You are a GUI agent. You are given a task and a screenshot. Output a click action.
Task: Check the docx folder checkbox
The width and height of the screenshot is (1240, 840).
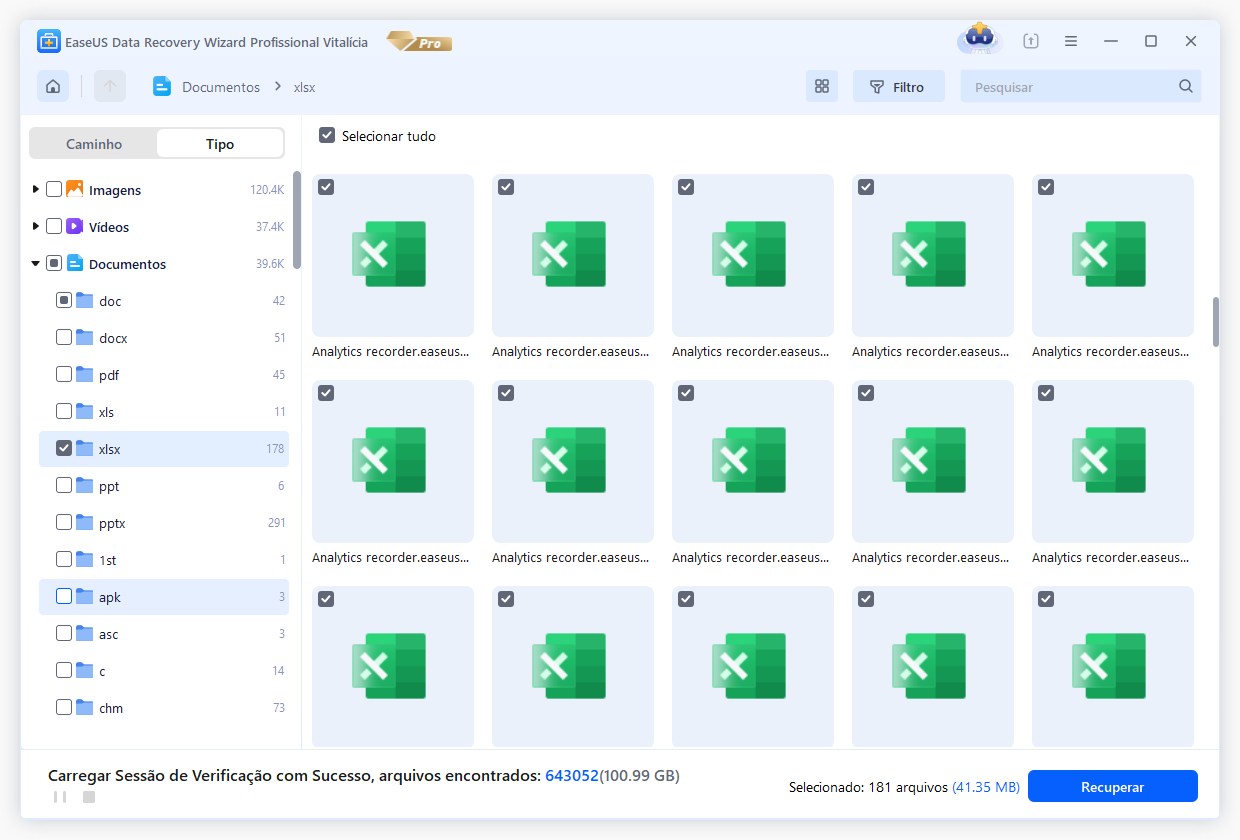[x=64, y=337]
